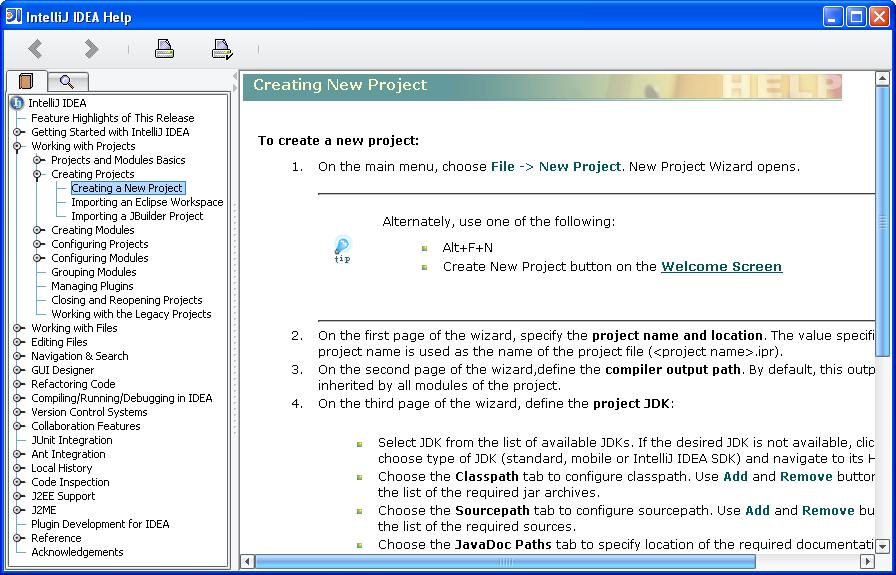Switch to the Table of Contents tab
This screenshot has height=575, width=896.
(x=26, y=81)
